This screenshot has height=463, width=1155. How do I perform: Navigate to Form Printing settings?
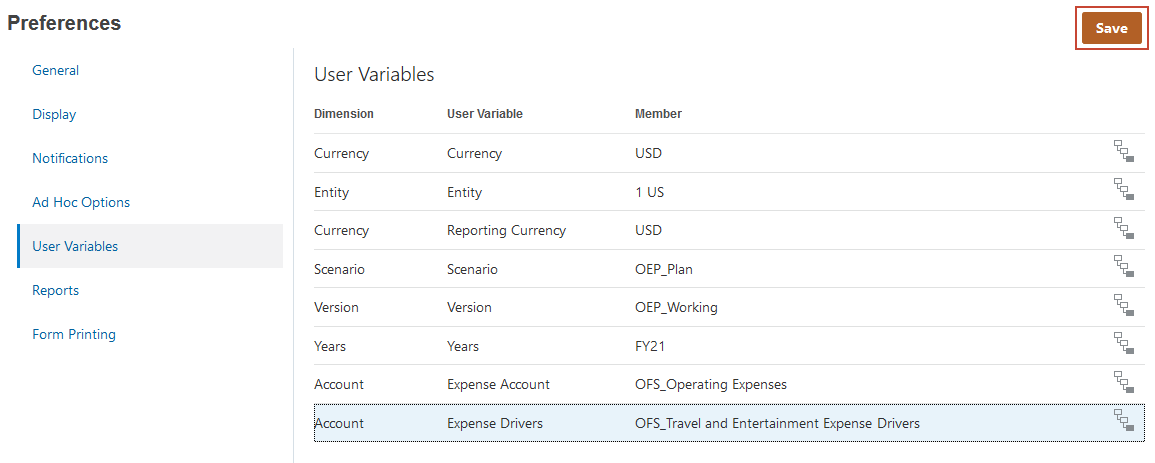[x=74, y=334]
